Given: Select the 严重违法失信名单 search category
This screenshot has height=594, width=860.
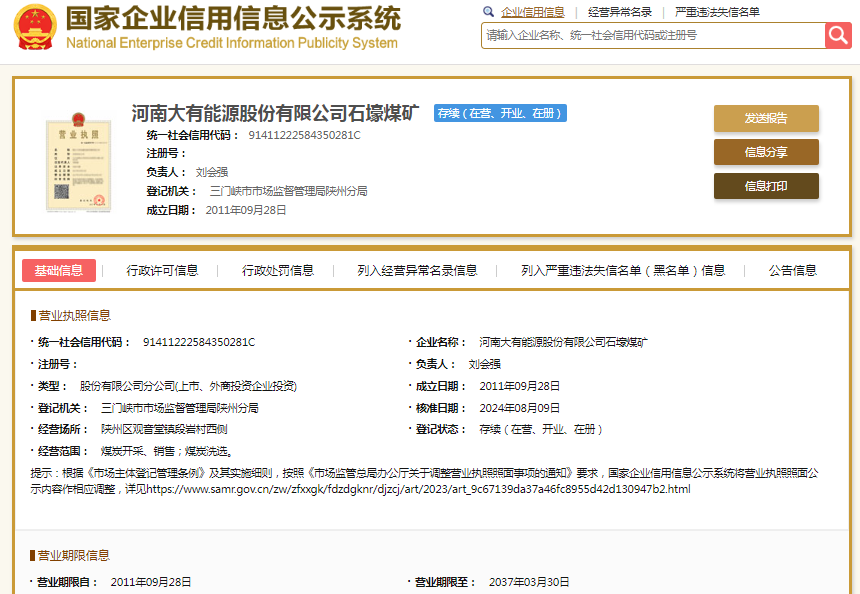Looking at the screenshot, I should pyautogui.click(x=717, y=12).
